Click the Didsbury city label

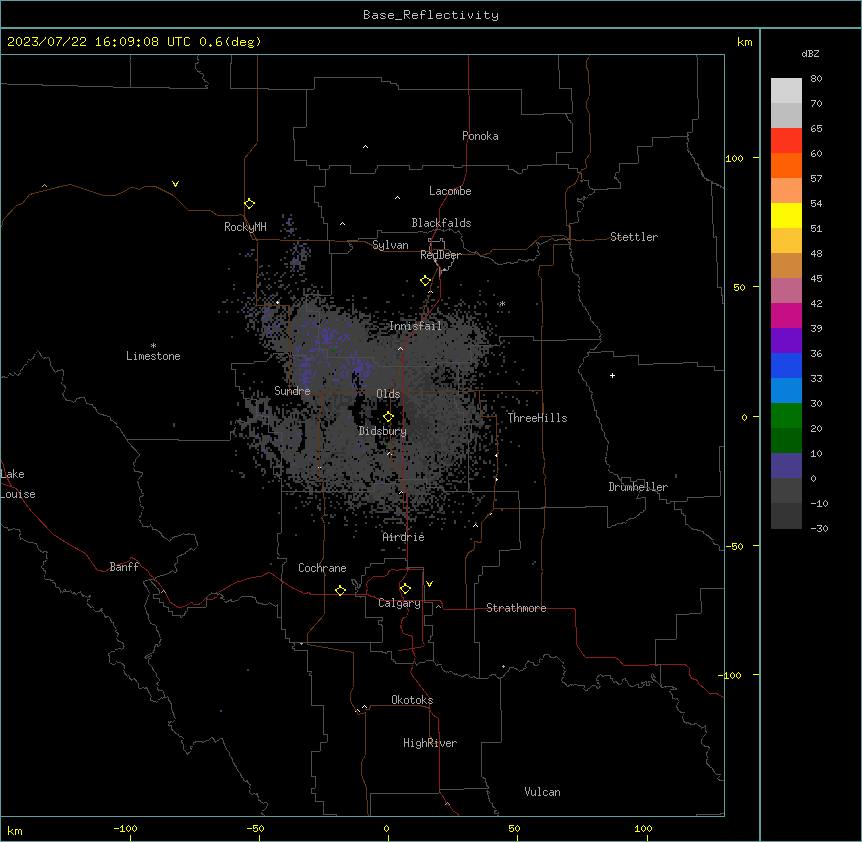point(383,431)
